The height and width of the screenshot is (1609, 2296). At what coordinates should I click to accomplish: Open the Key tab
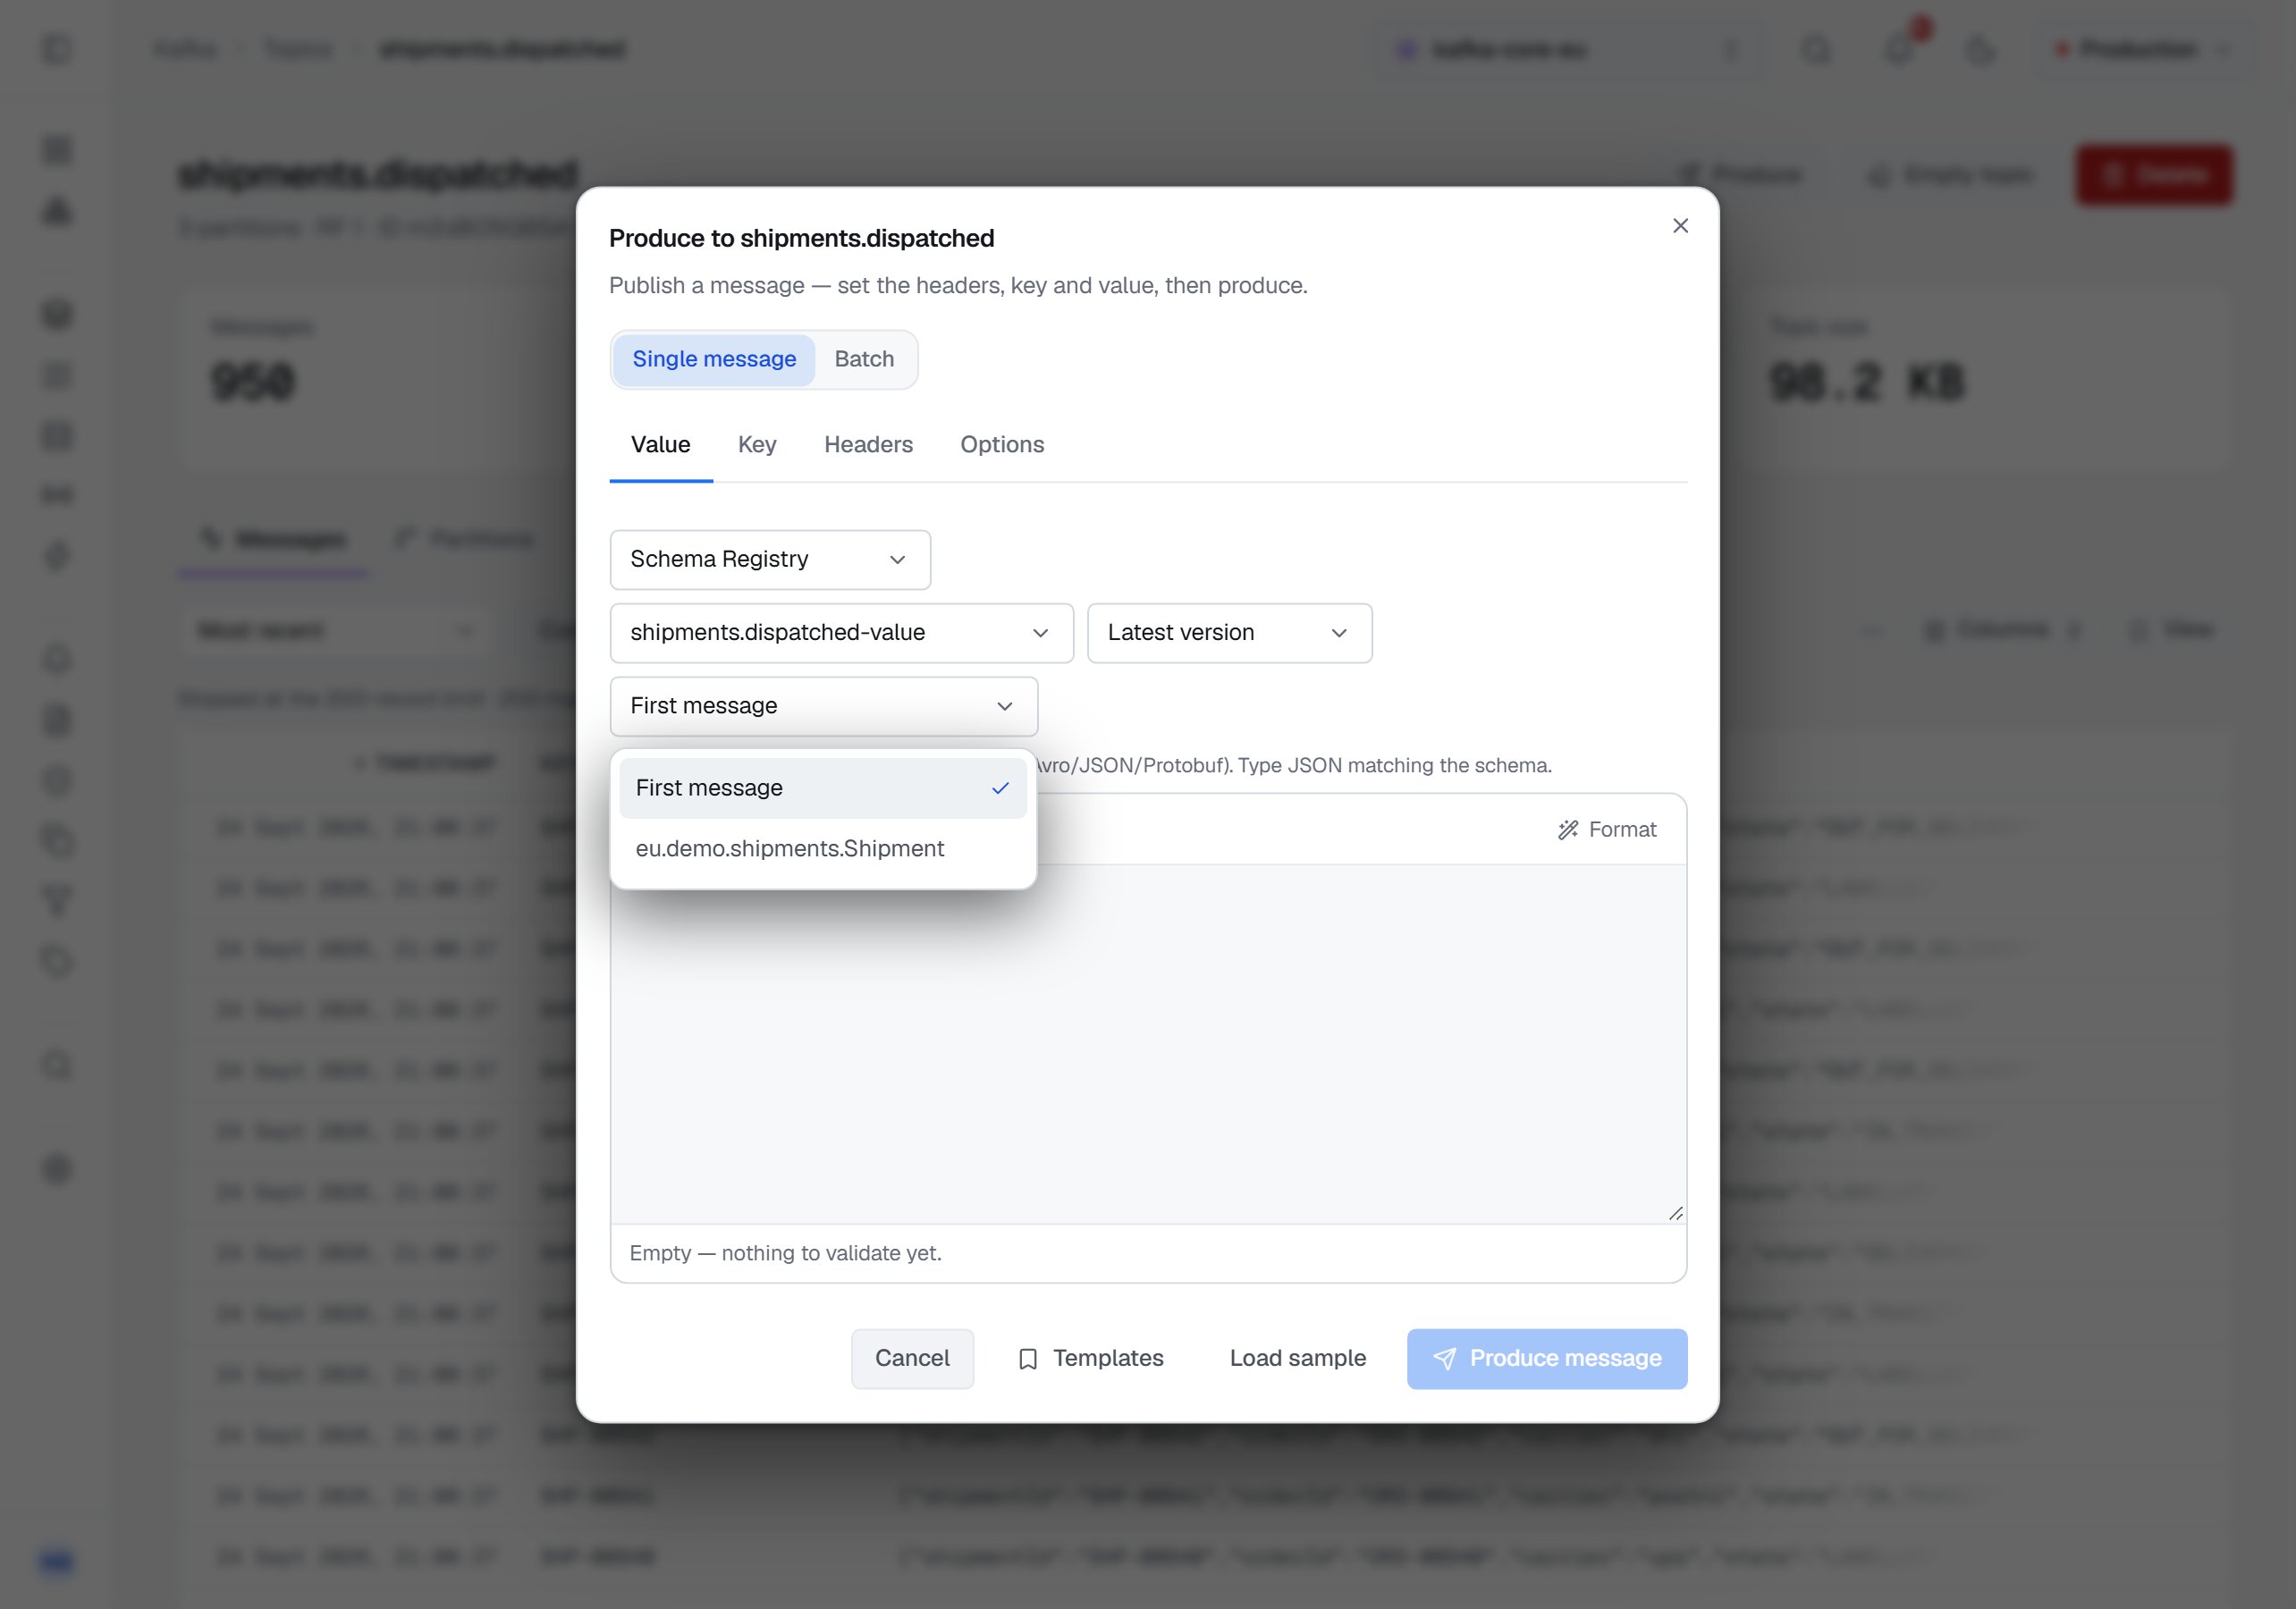point(757,445)
